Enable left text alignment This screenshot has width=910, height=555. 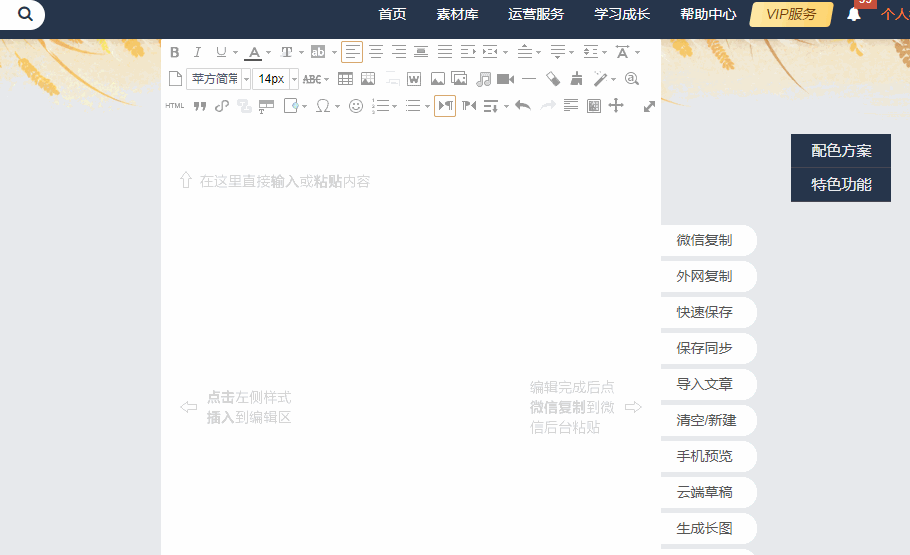pyautogui.click(x=352, y=52)
